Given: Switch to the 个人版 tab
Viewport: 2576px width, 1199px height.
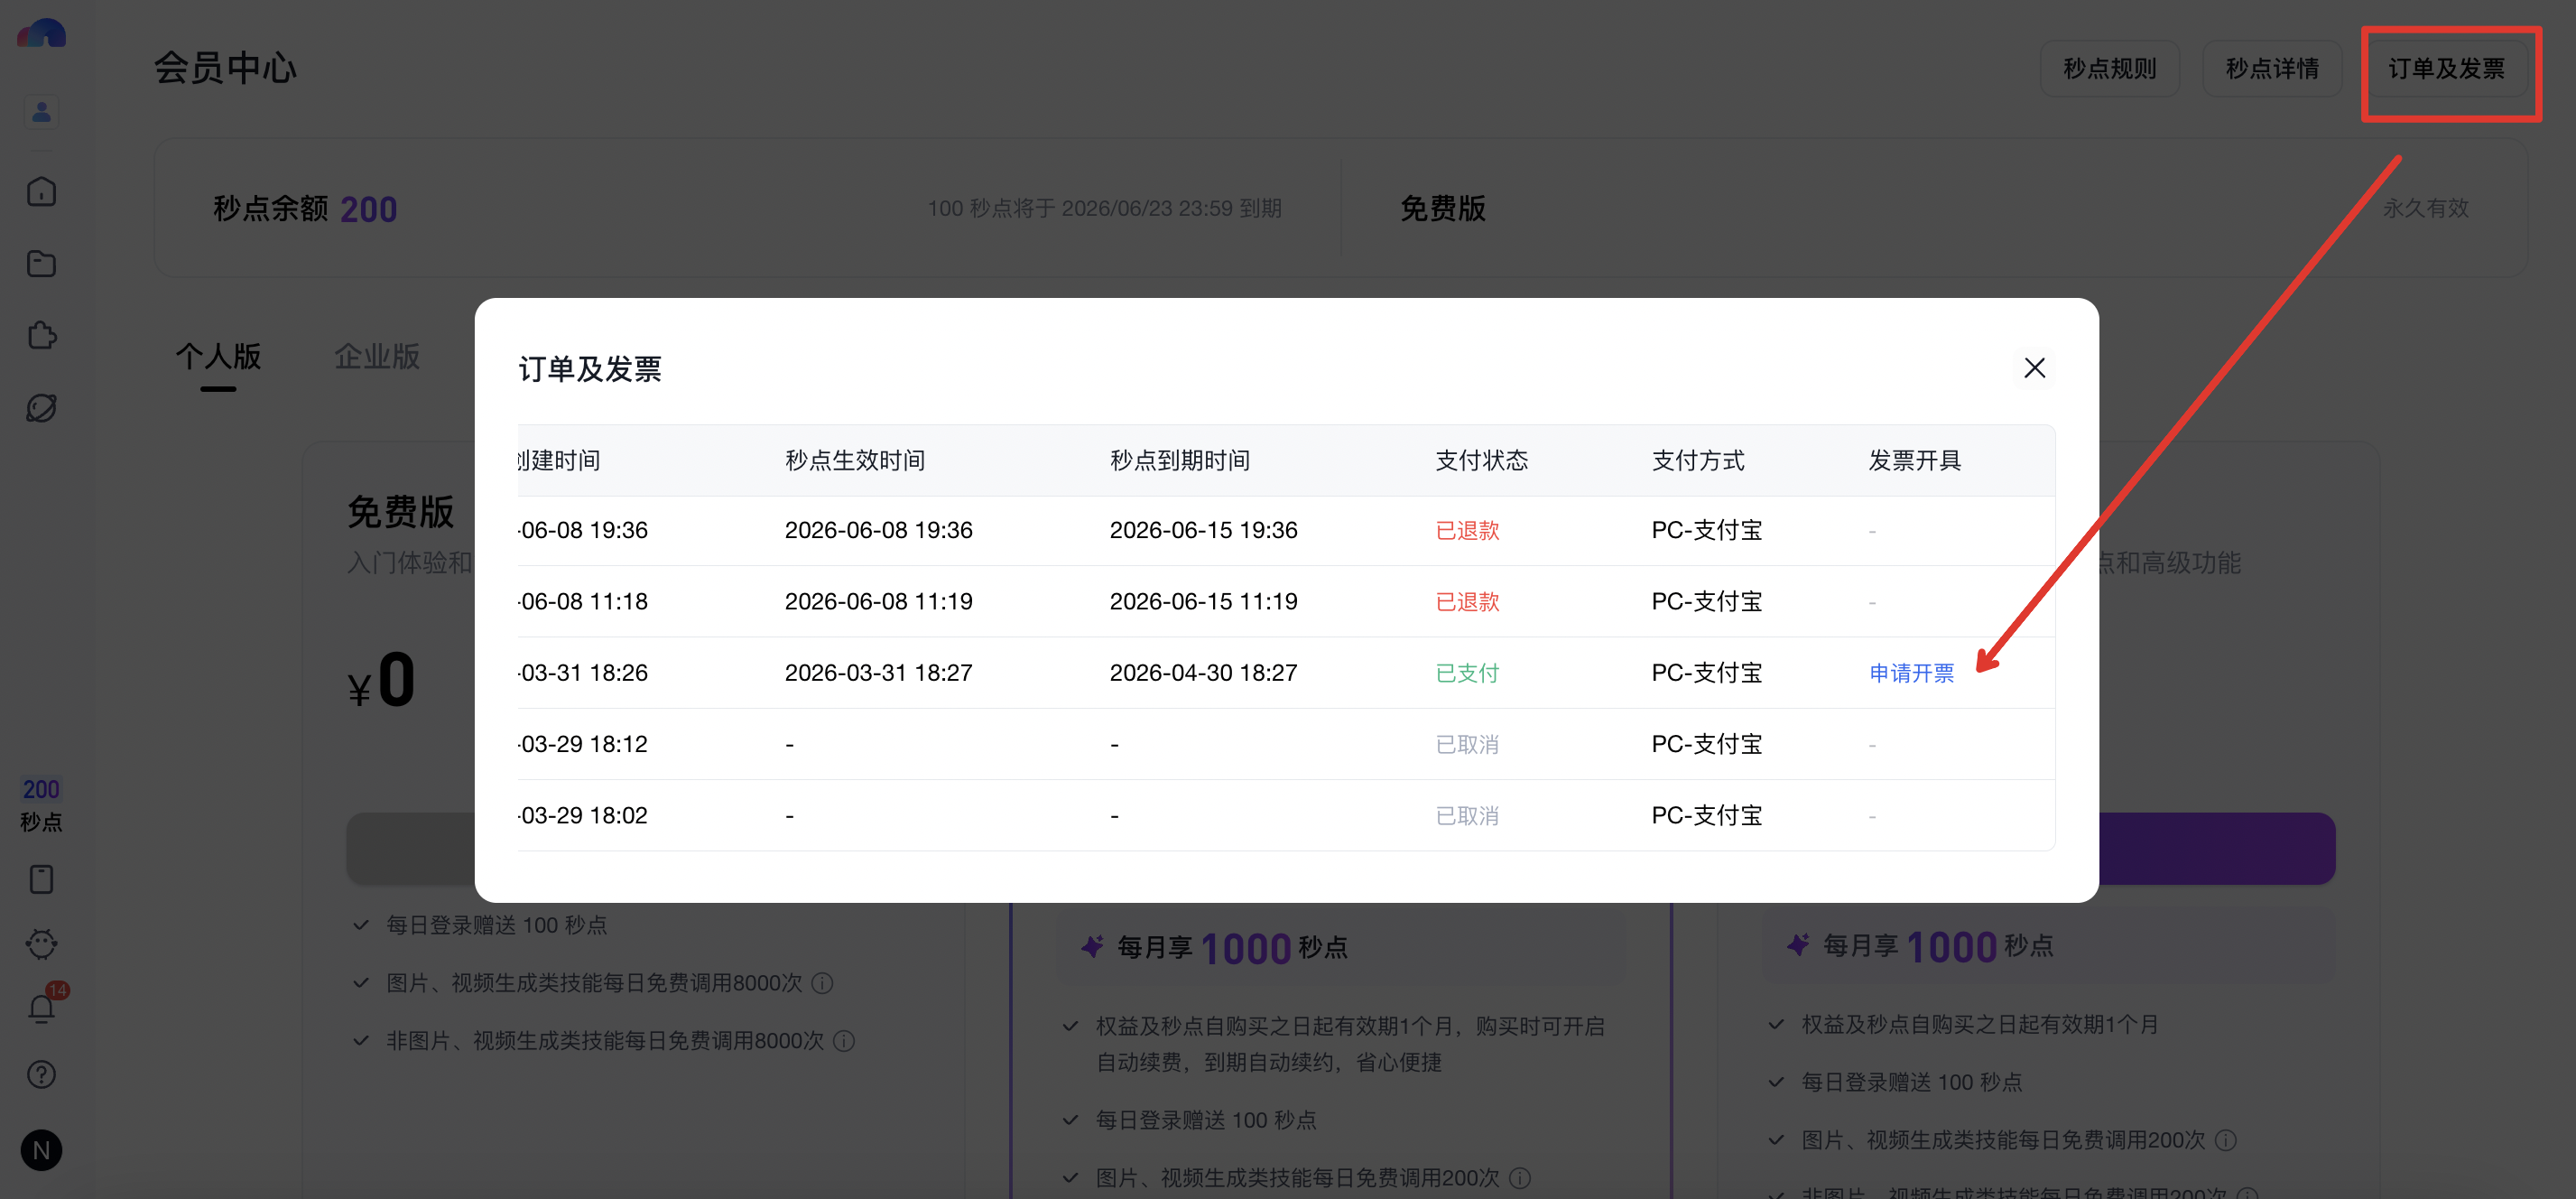Looking at the screenshot, I should click(218, 357).
